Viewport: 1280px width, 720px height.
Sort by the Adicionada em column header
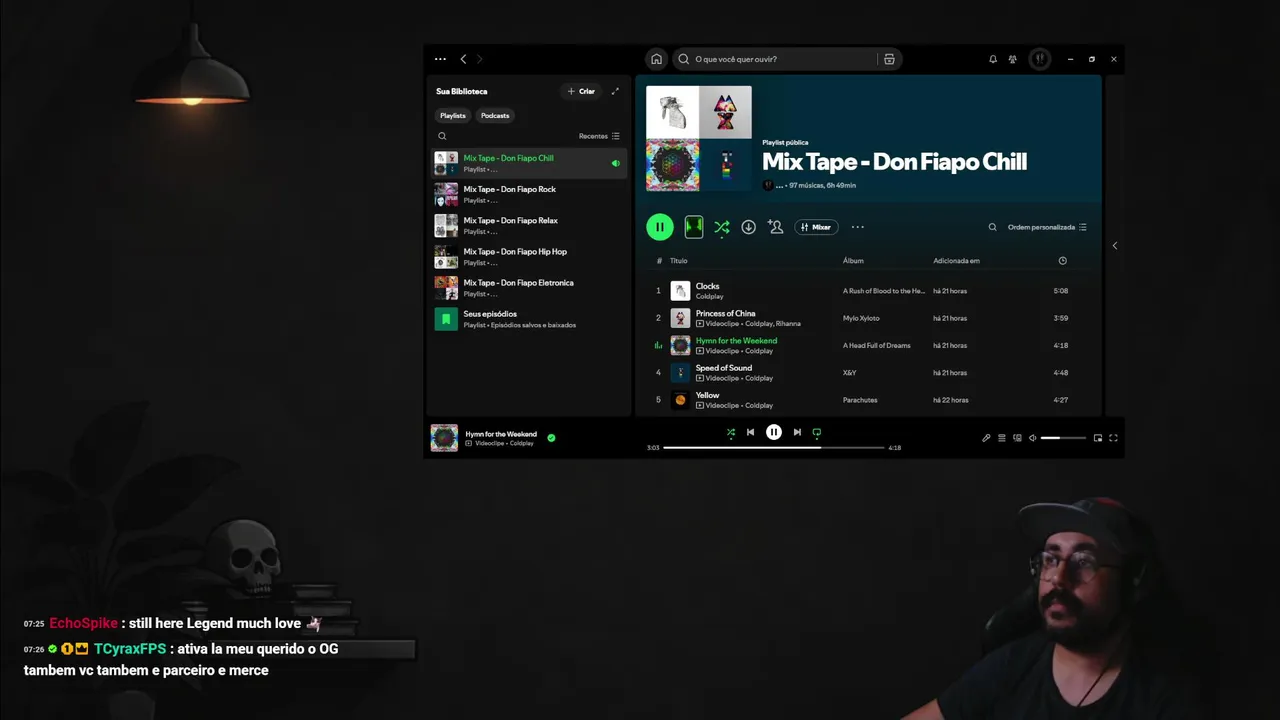point(956,261)
